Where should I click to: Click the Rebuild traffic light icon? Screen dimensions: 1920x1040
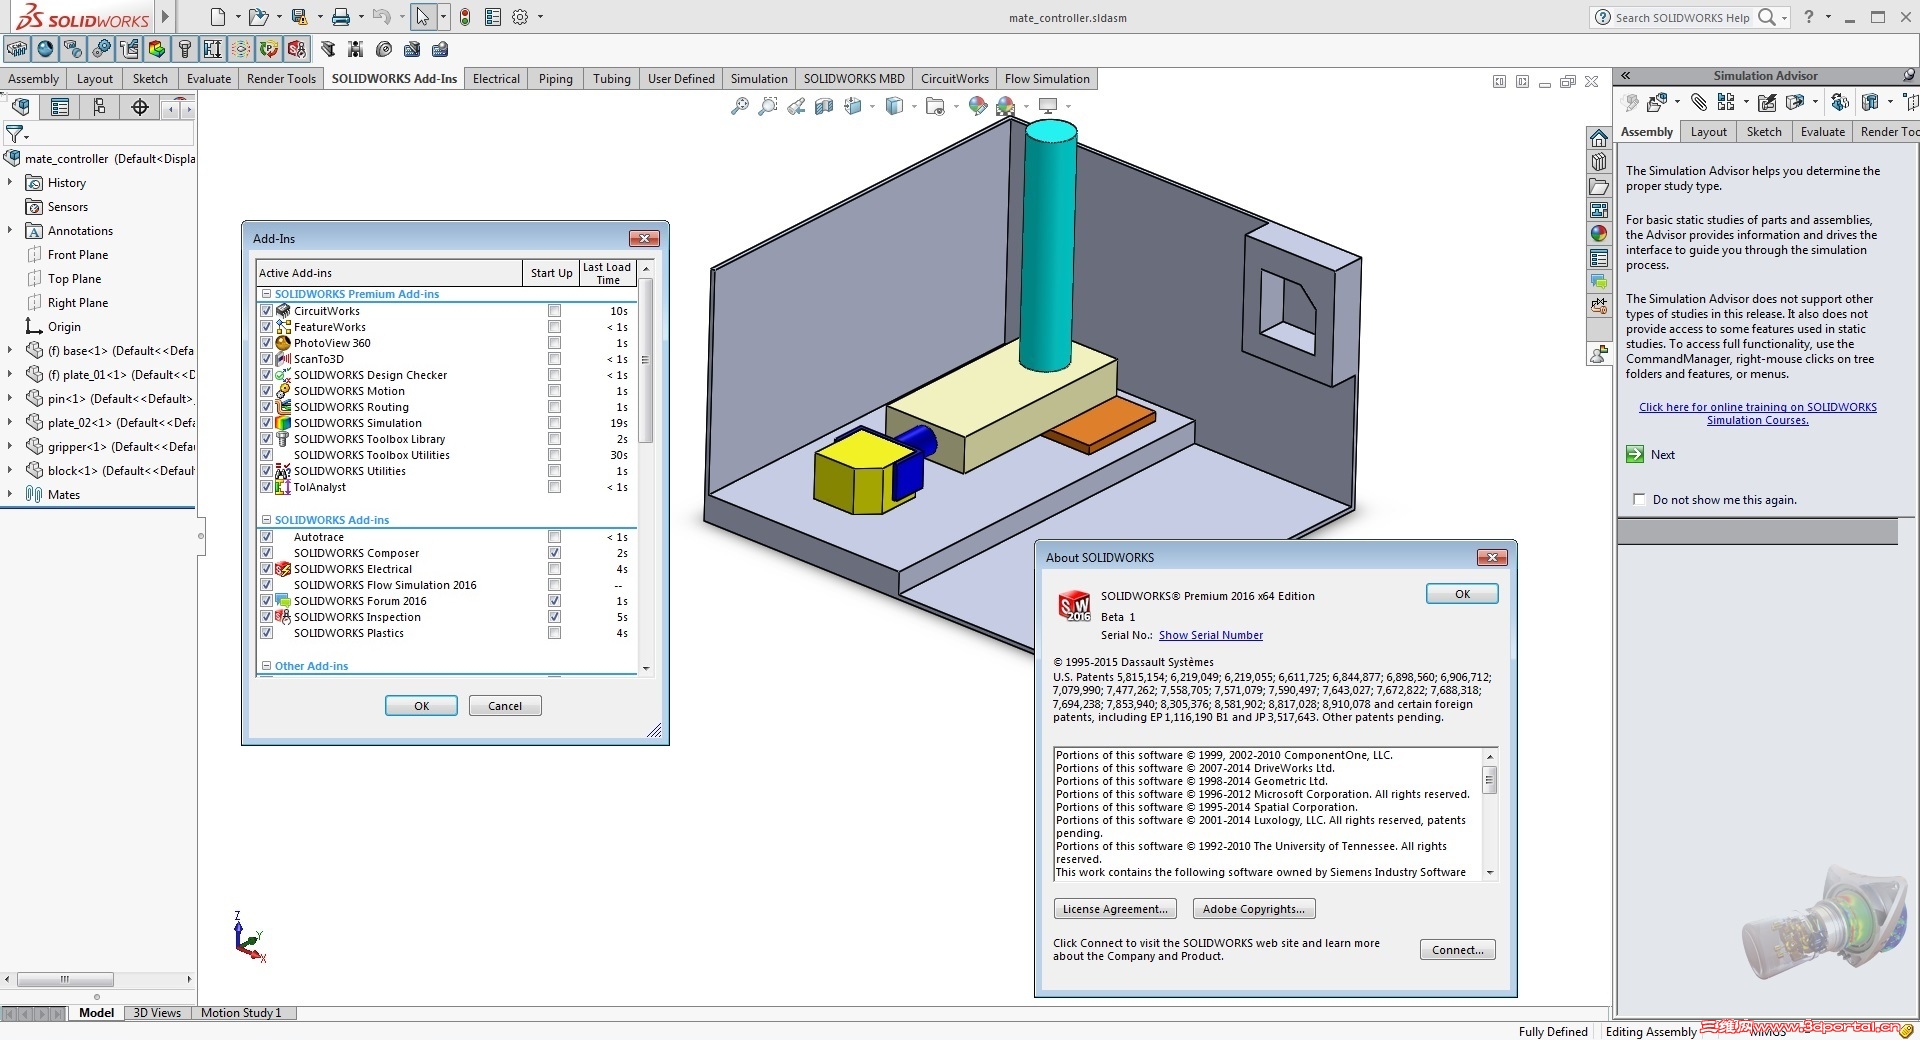[465, 17]
